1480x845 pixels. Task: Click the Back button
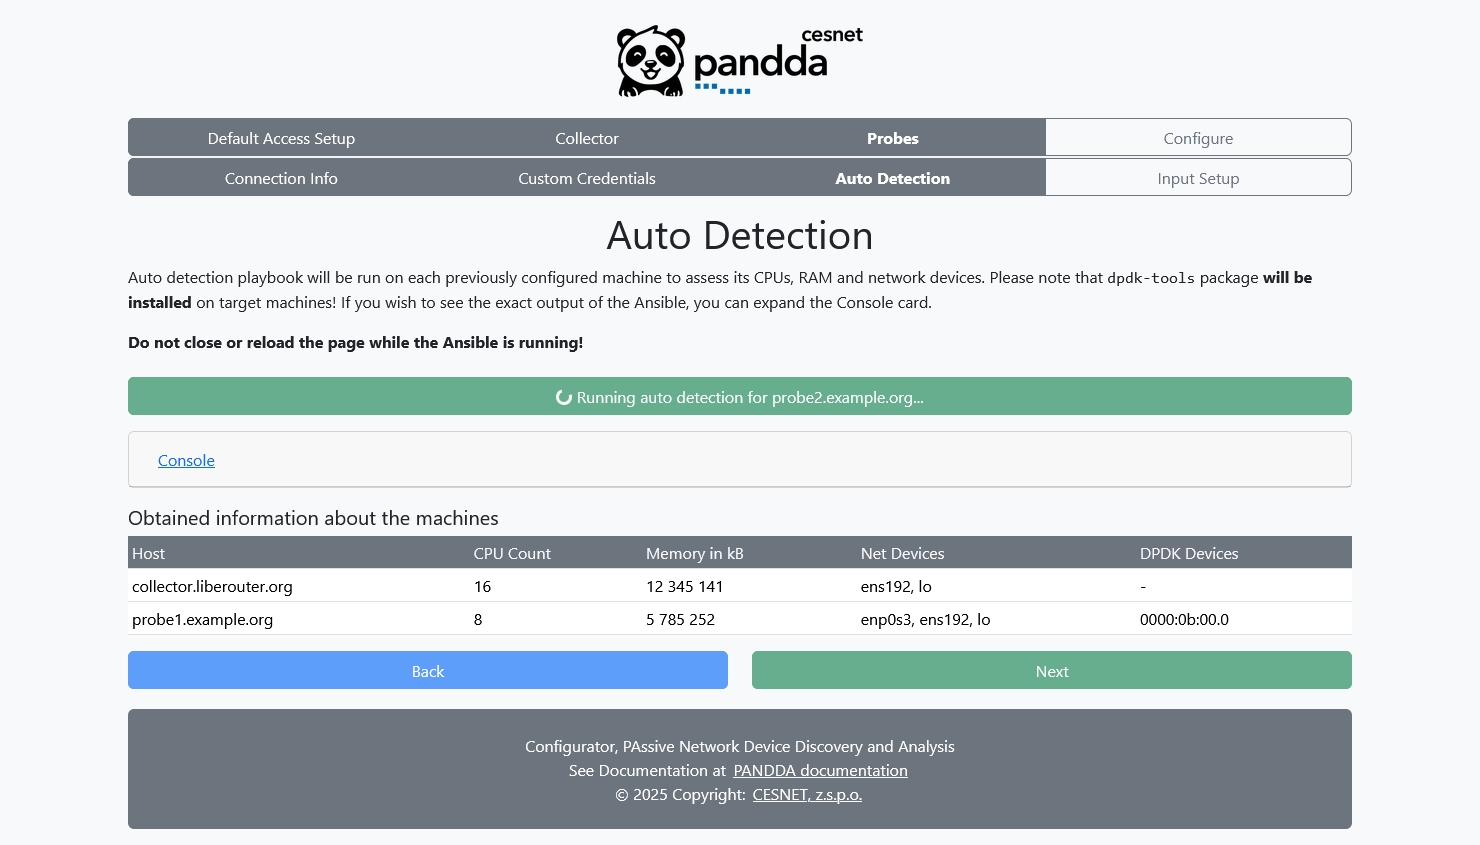[x=427, y=670]
